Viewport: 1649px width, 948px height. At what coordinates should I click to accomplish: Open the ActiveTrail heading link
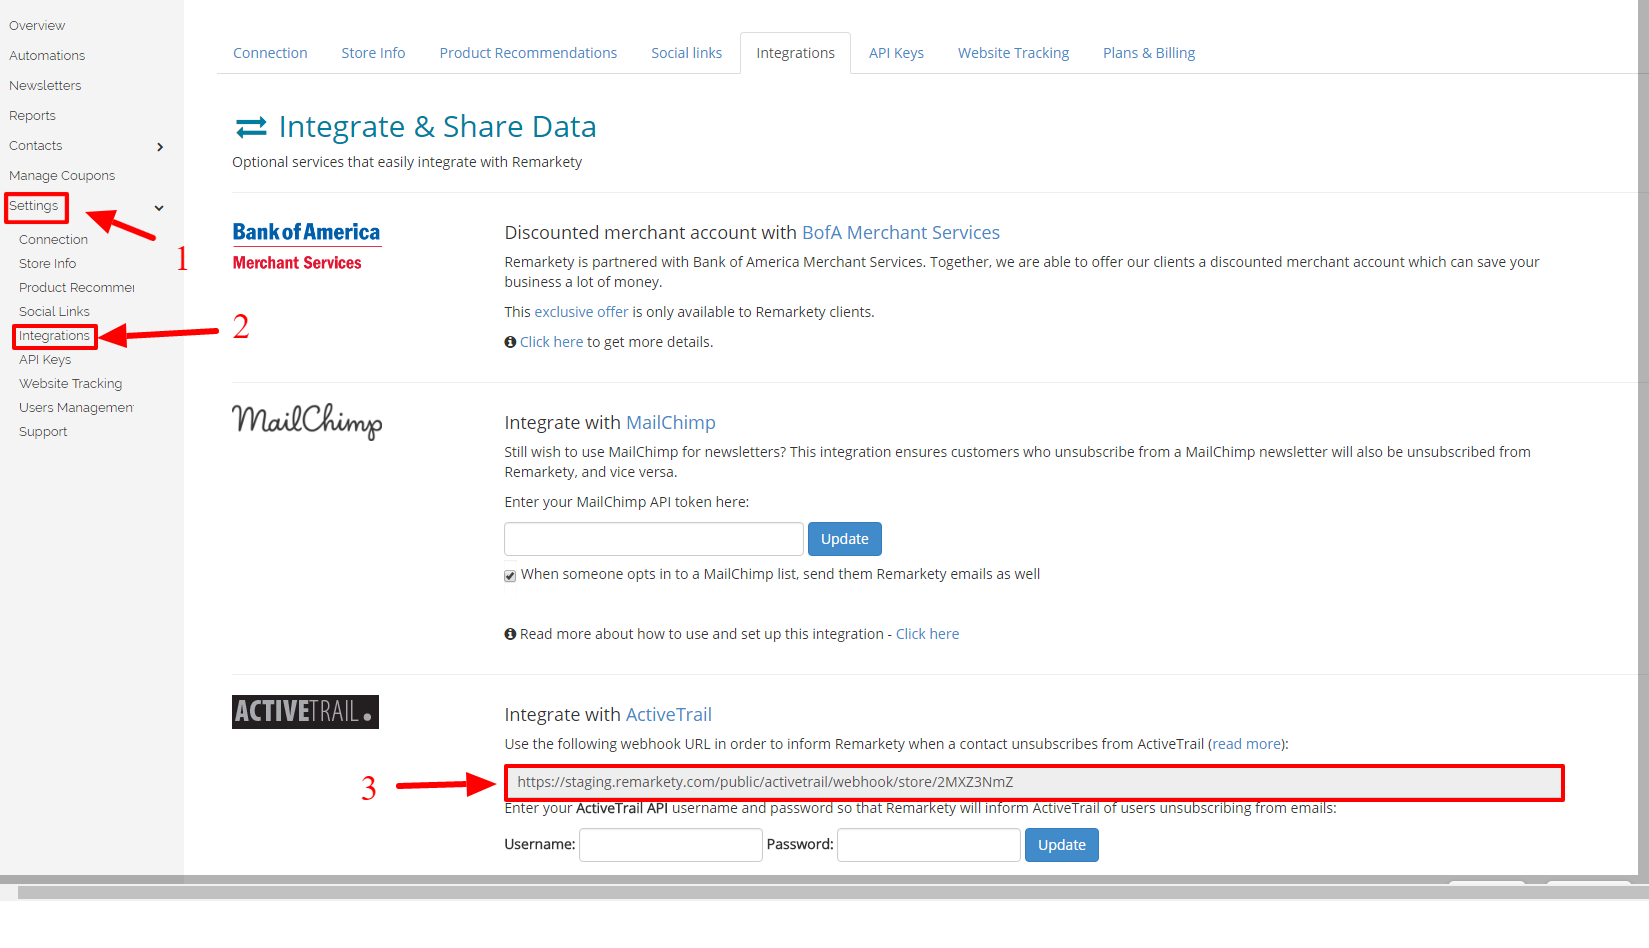[668, 715]
